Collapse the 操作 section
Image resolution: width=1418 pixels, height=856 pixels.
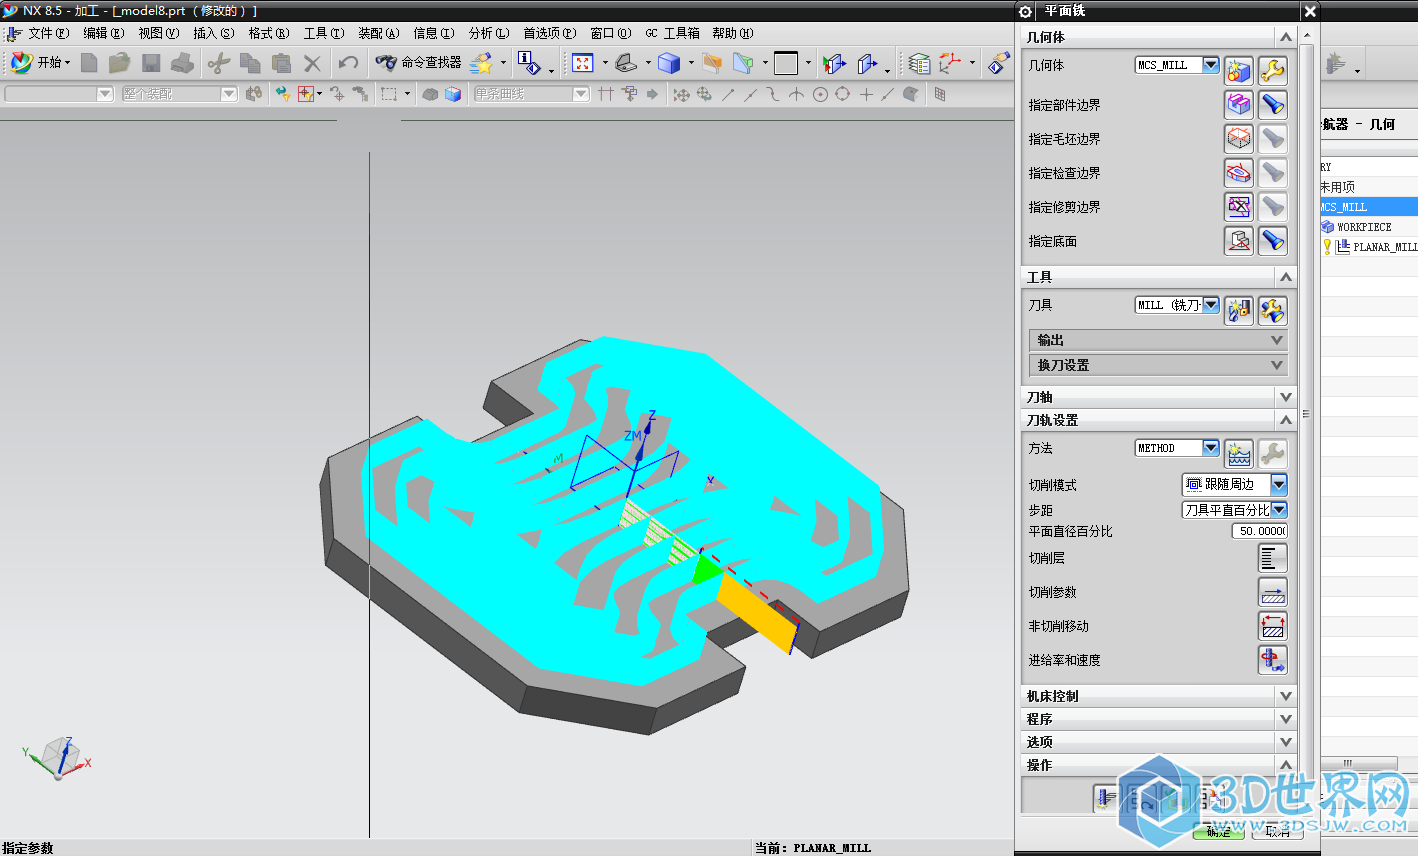coord(1159,765)
